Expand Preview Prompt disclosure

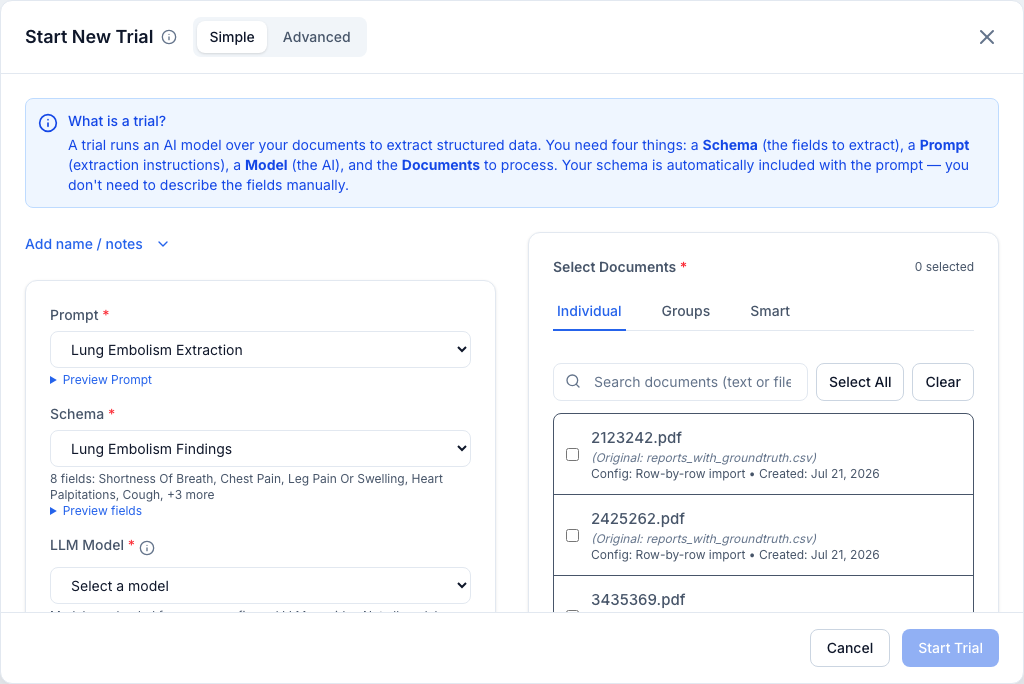coord(101,380)
